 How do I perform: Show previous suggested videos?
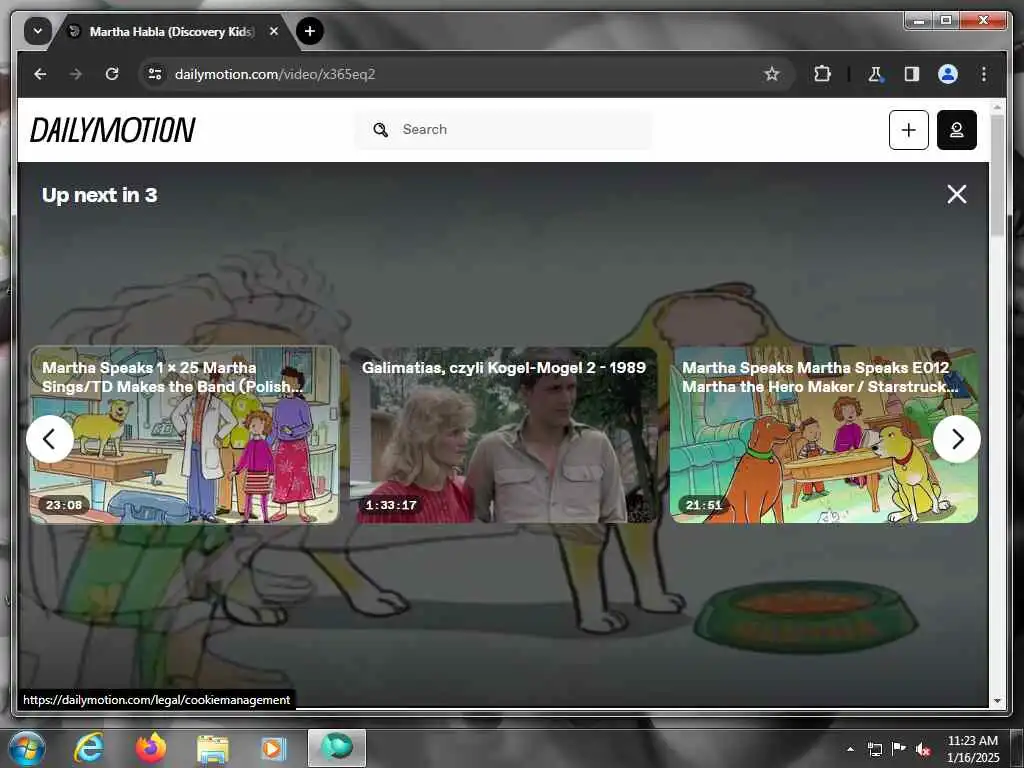point(50,439)
